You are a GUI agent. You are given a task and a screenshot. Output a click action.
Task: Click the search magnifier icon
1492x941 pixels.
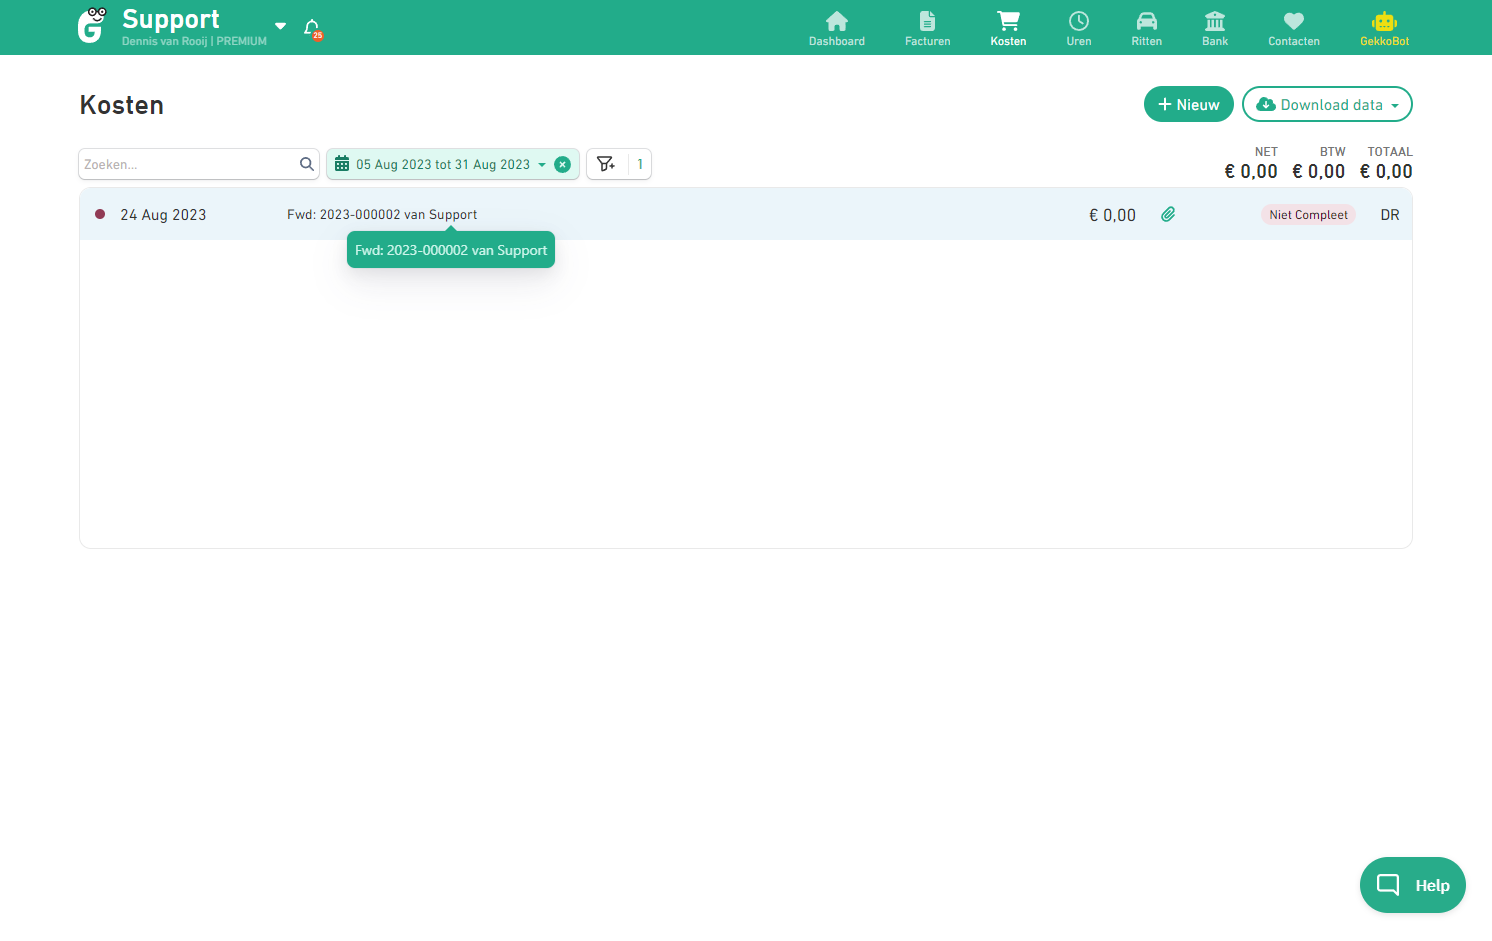coord(307,164)
